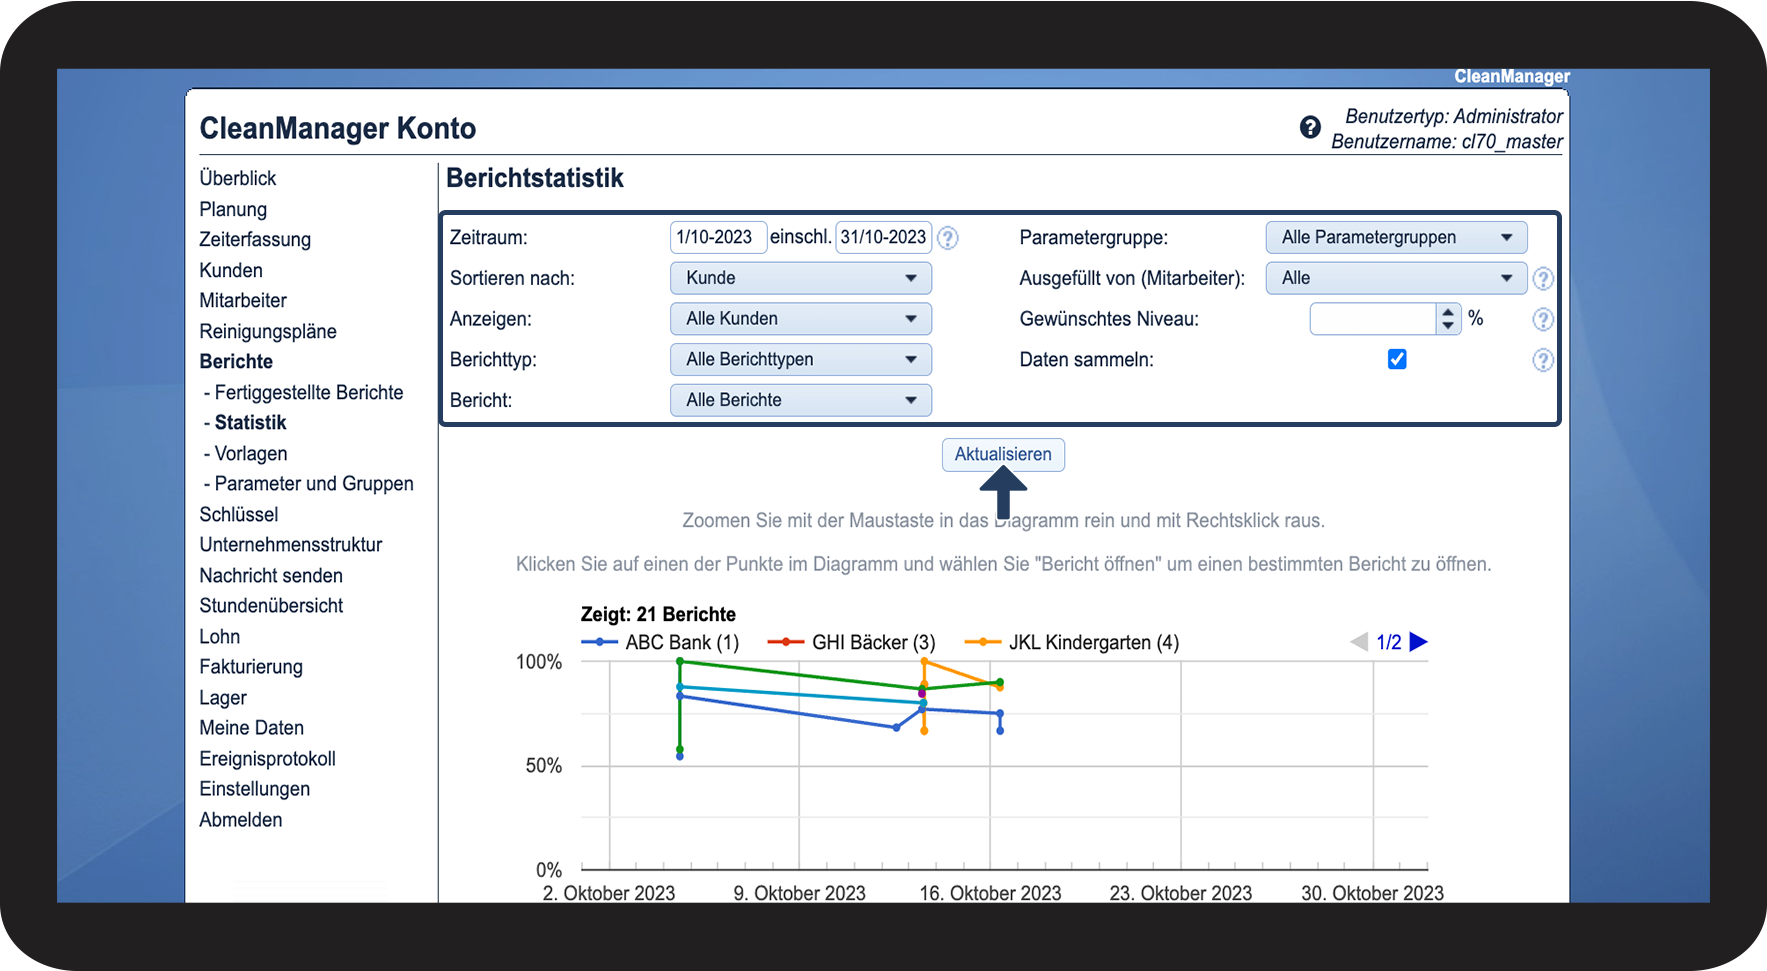Increase Gewünschtes Niveau with stepper arrow
The height and width of the screenshot is (971, 1767).
pyautogui.click(x=1448, y=313)
